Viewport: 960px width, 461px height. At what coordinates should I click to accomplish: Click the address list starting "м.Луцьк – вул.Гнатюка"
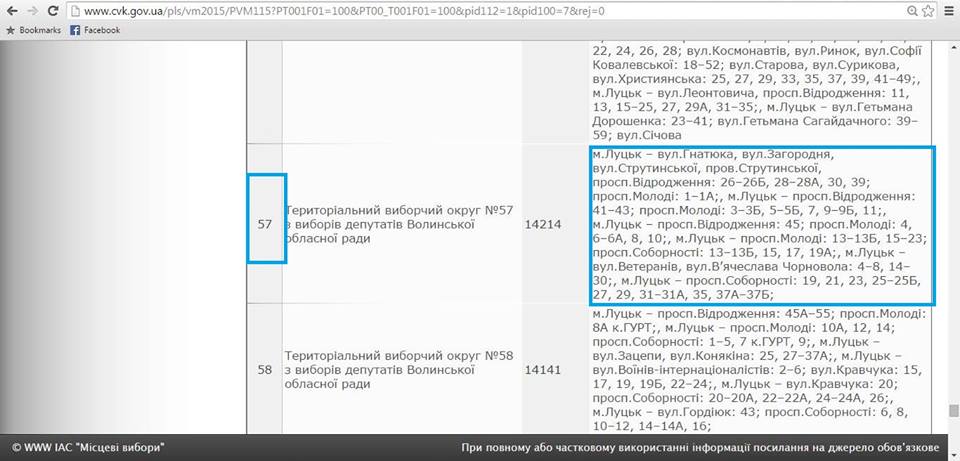pyautogui.click(x=761, y=225)
